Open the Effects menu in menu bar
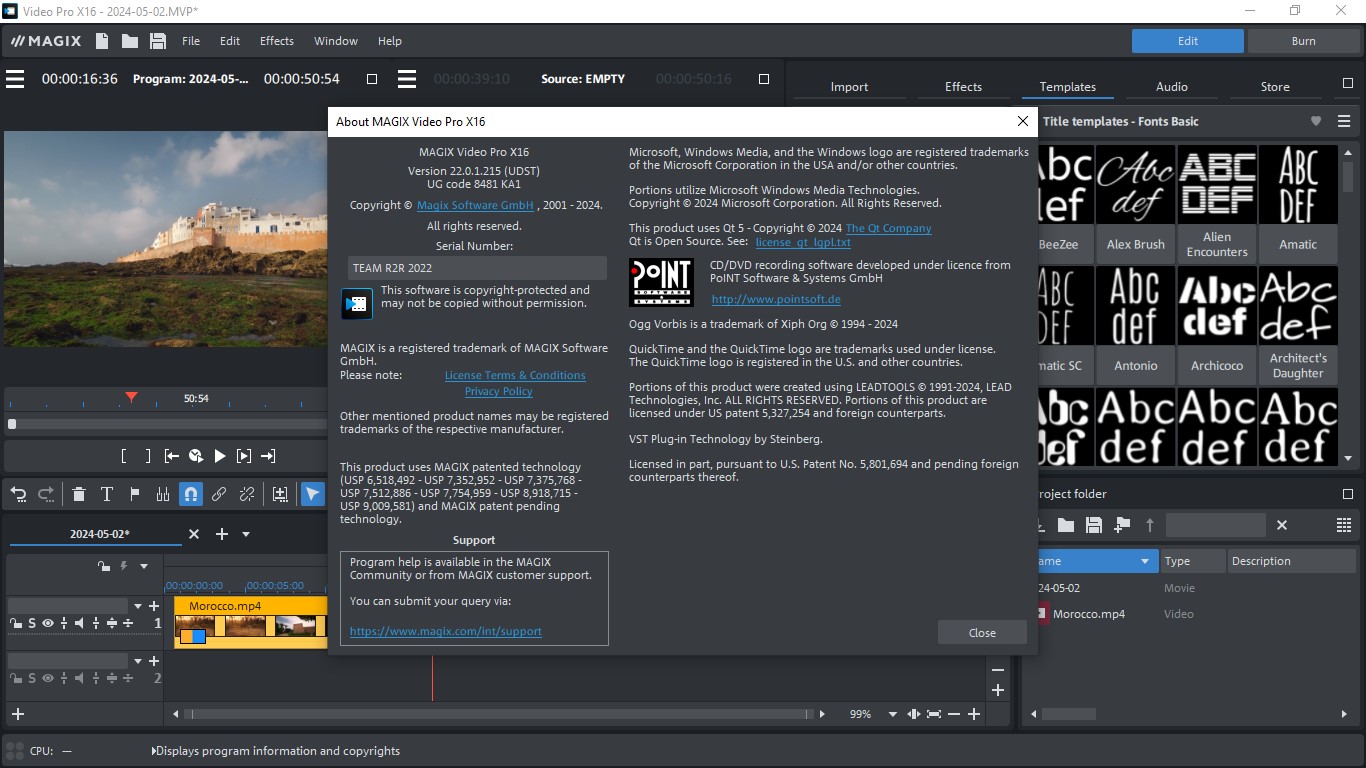Screen dimensions: 1366x768 click(x=277, y=41)
